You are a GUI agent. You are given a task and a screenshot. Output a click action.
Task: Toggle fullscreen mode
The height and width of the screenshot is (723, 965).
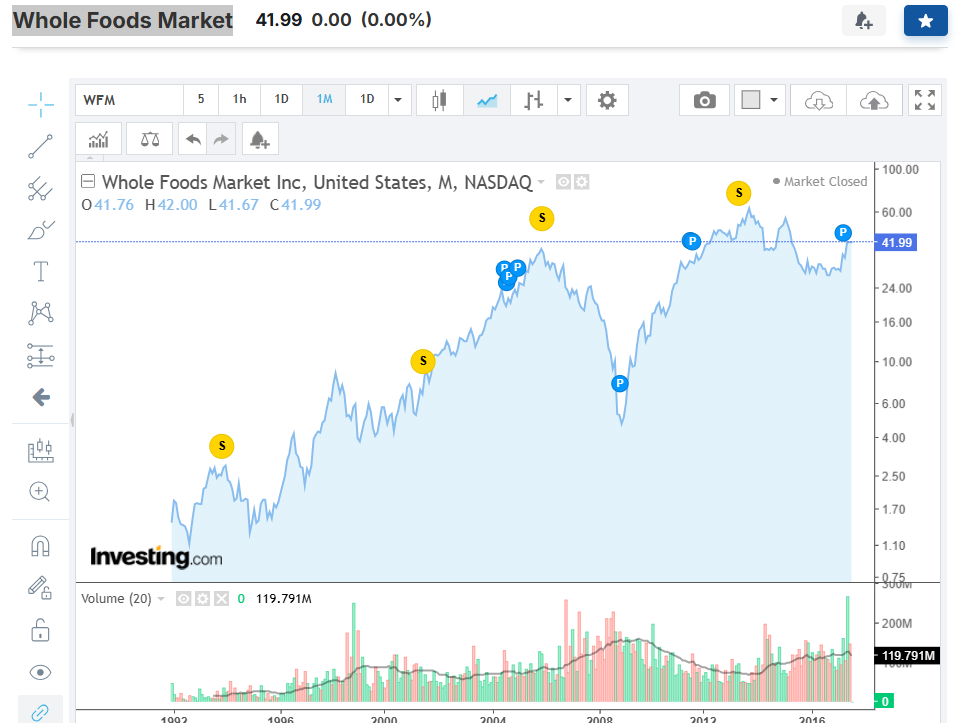pos(925,100)
